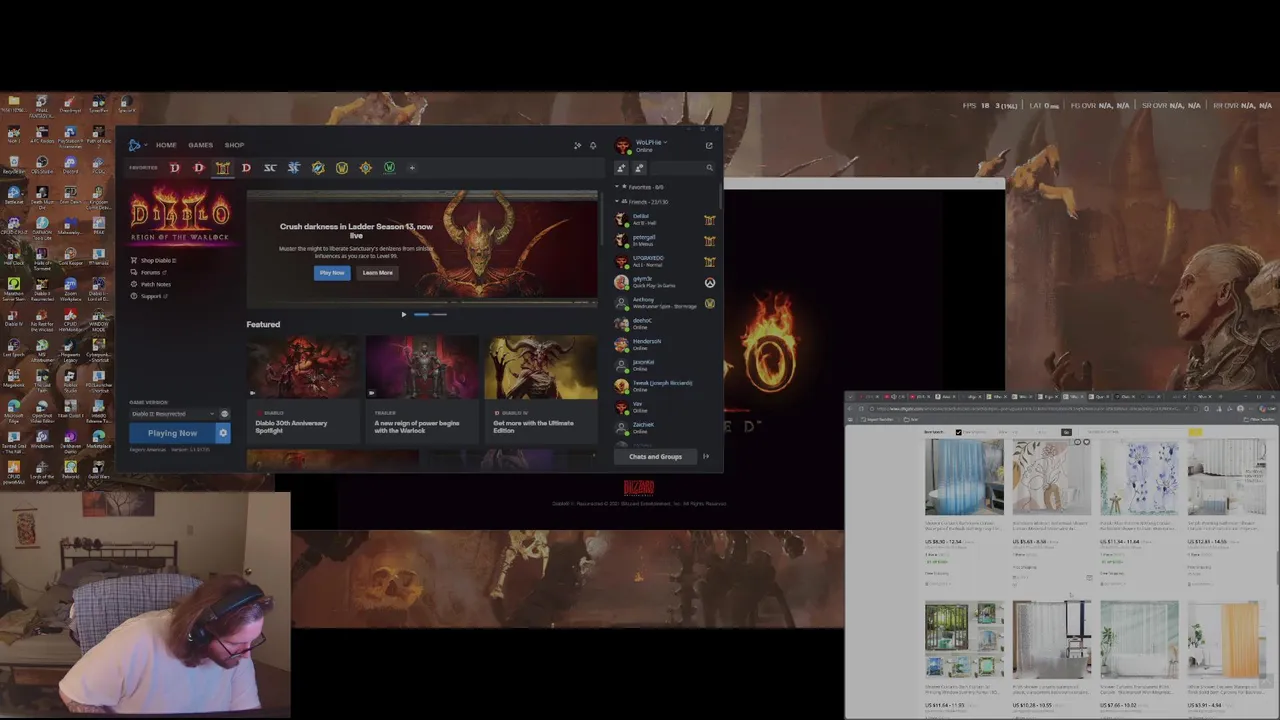Open the Shop Diablo II link
The width and height of the screenshot is (1280, 720).
click(154, 261)
